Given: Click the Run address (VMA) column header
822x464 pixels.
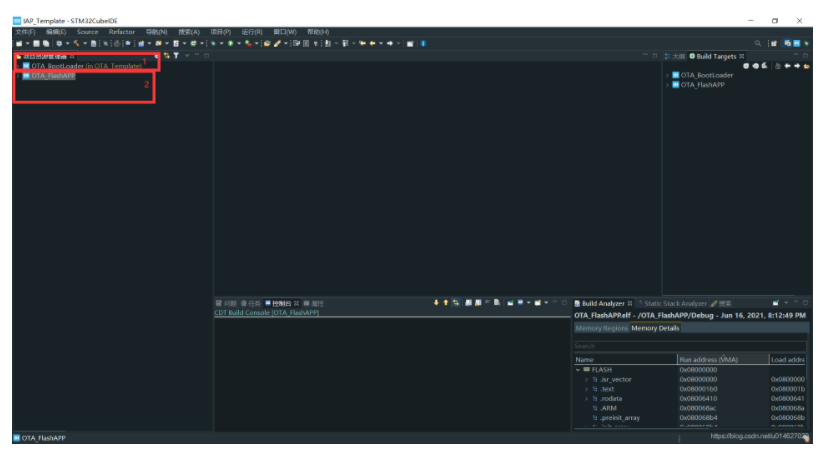Looking at the screenshot, I should click(708, 359).
